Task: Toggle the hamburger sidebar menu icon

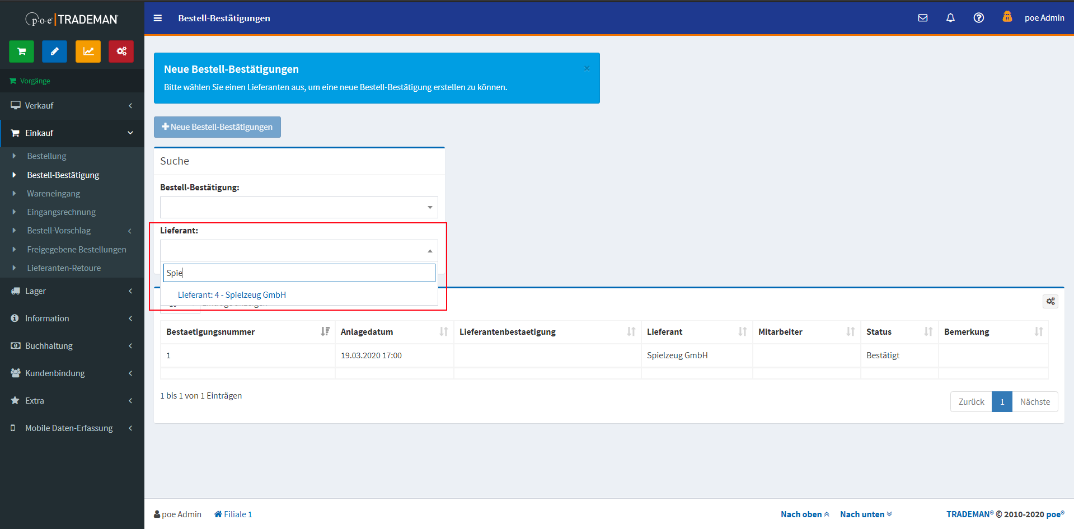Action: point(158,19)
